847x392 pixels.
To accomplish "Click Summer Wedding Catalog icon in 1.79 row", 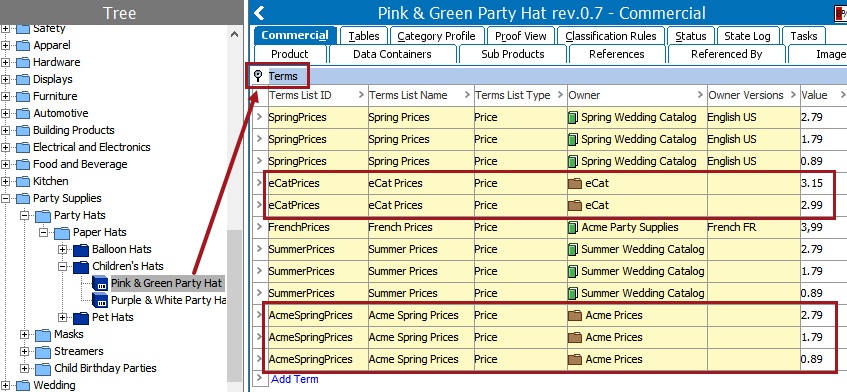I will (x=573, y=272).
